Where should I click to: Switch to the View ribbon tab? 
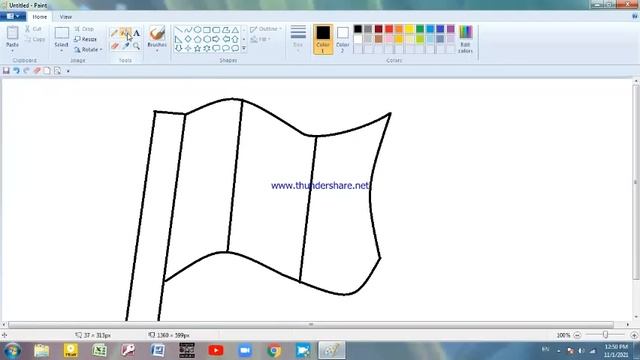65,17
